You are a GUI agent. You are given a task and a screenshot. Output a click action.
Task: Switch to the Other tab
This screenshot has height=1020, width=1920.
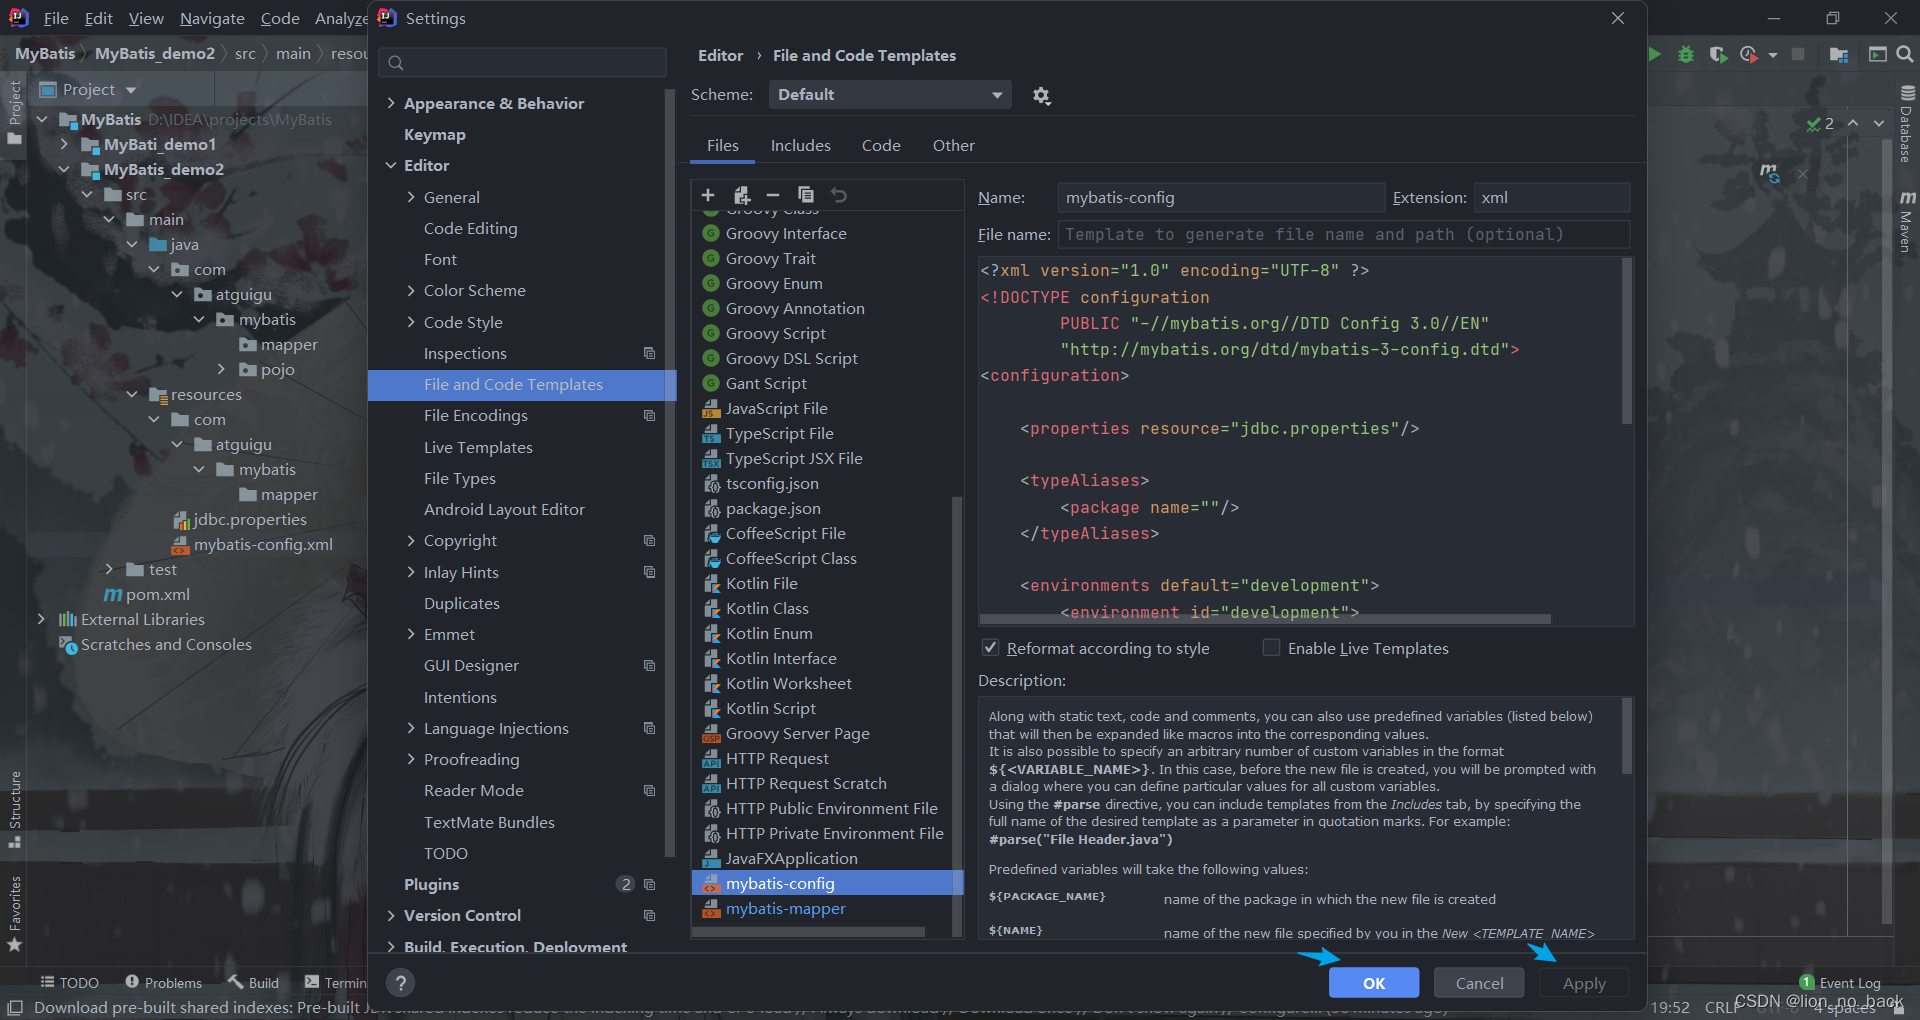click(953, 146)
